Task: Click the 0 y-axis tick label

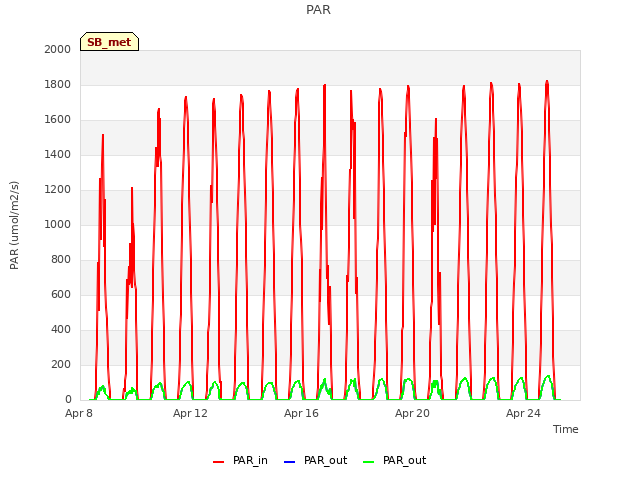Action: point(68,399)
